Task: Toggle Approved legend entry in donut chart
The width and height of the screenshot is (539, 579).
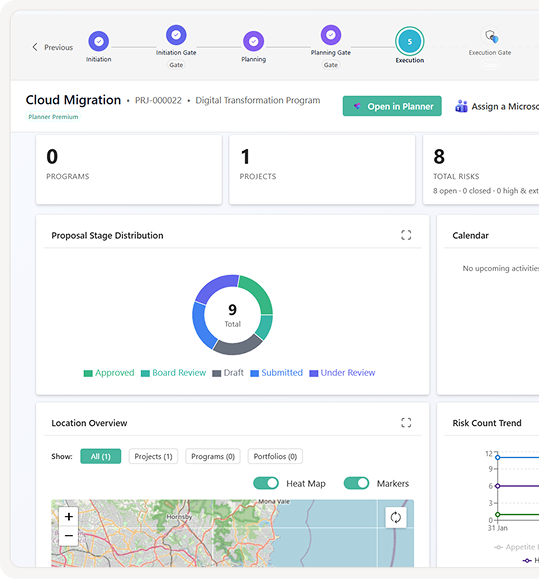Action: coord(109,373)
